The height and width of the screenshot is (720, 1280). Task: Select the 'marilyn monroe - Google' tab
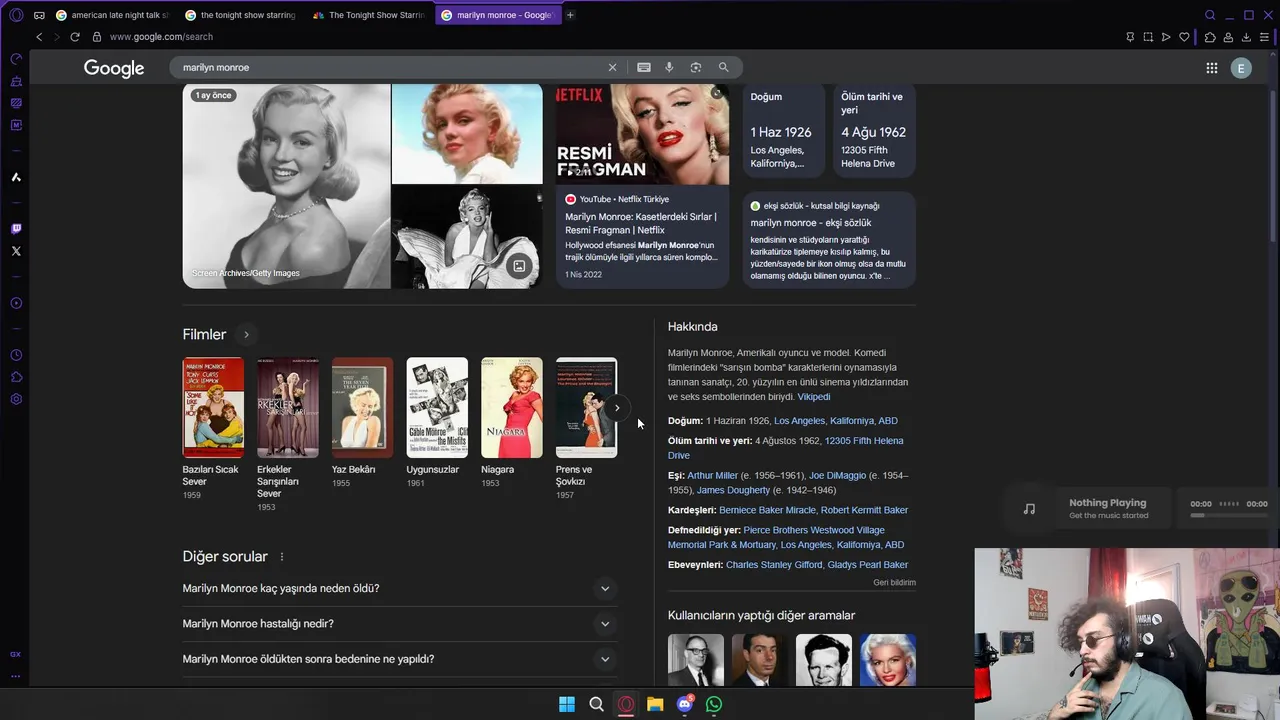497,15
